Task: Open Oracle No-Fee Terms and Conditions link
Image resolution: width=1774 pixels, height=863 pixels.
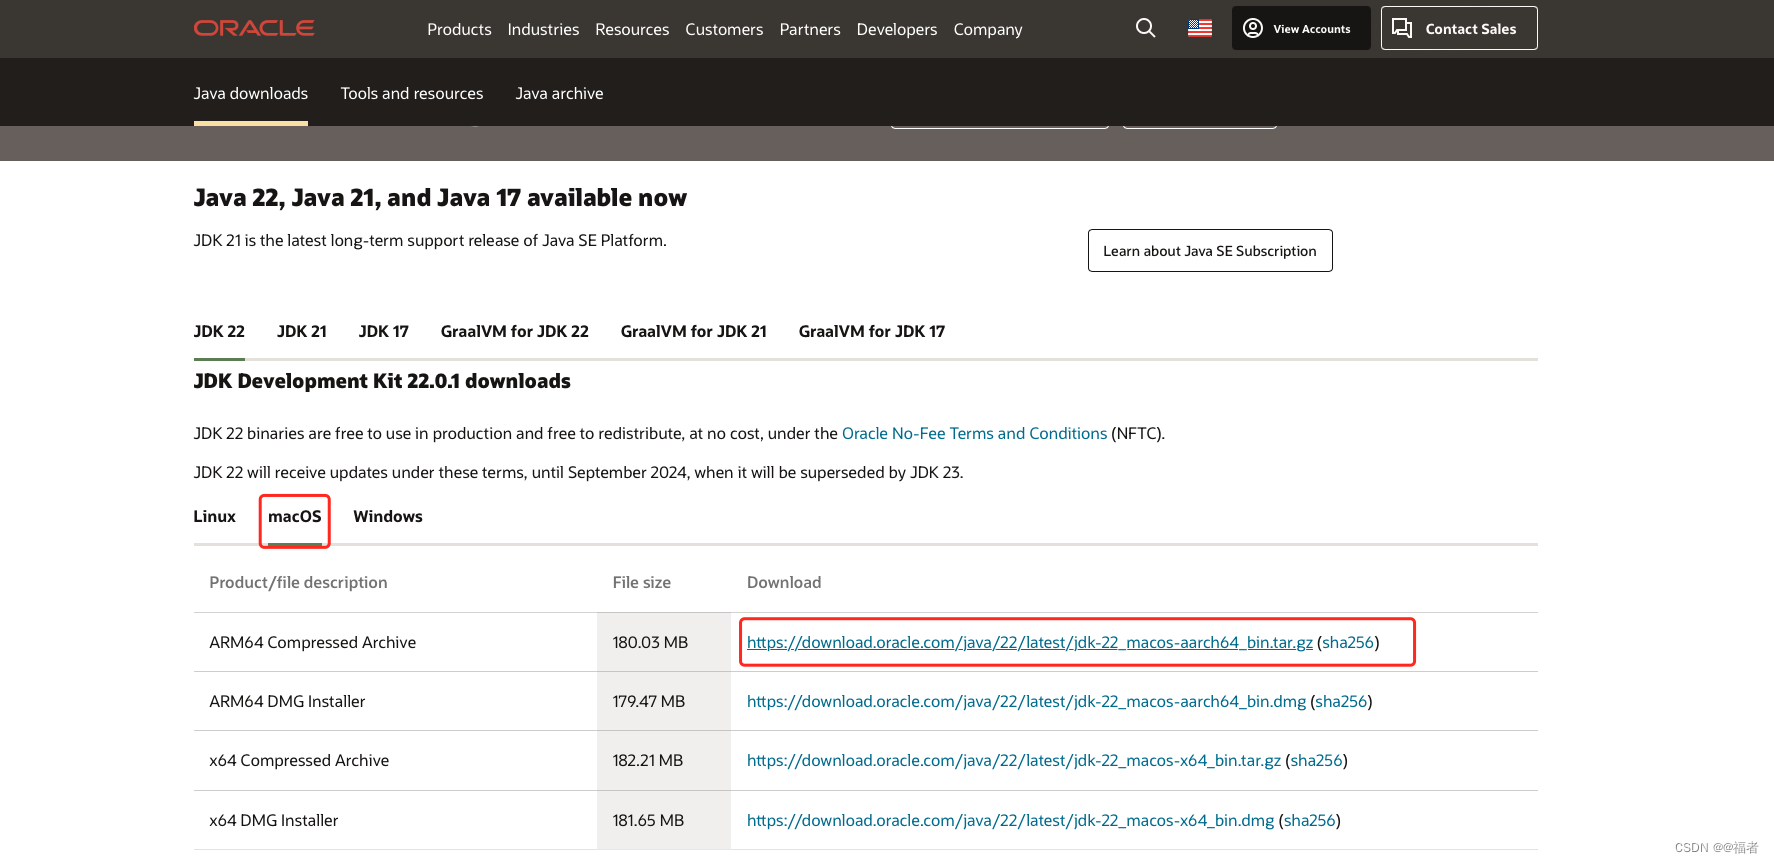Action: click(975, 433)
